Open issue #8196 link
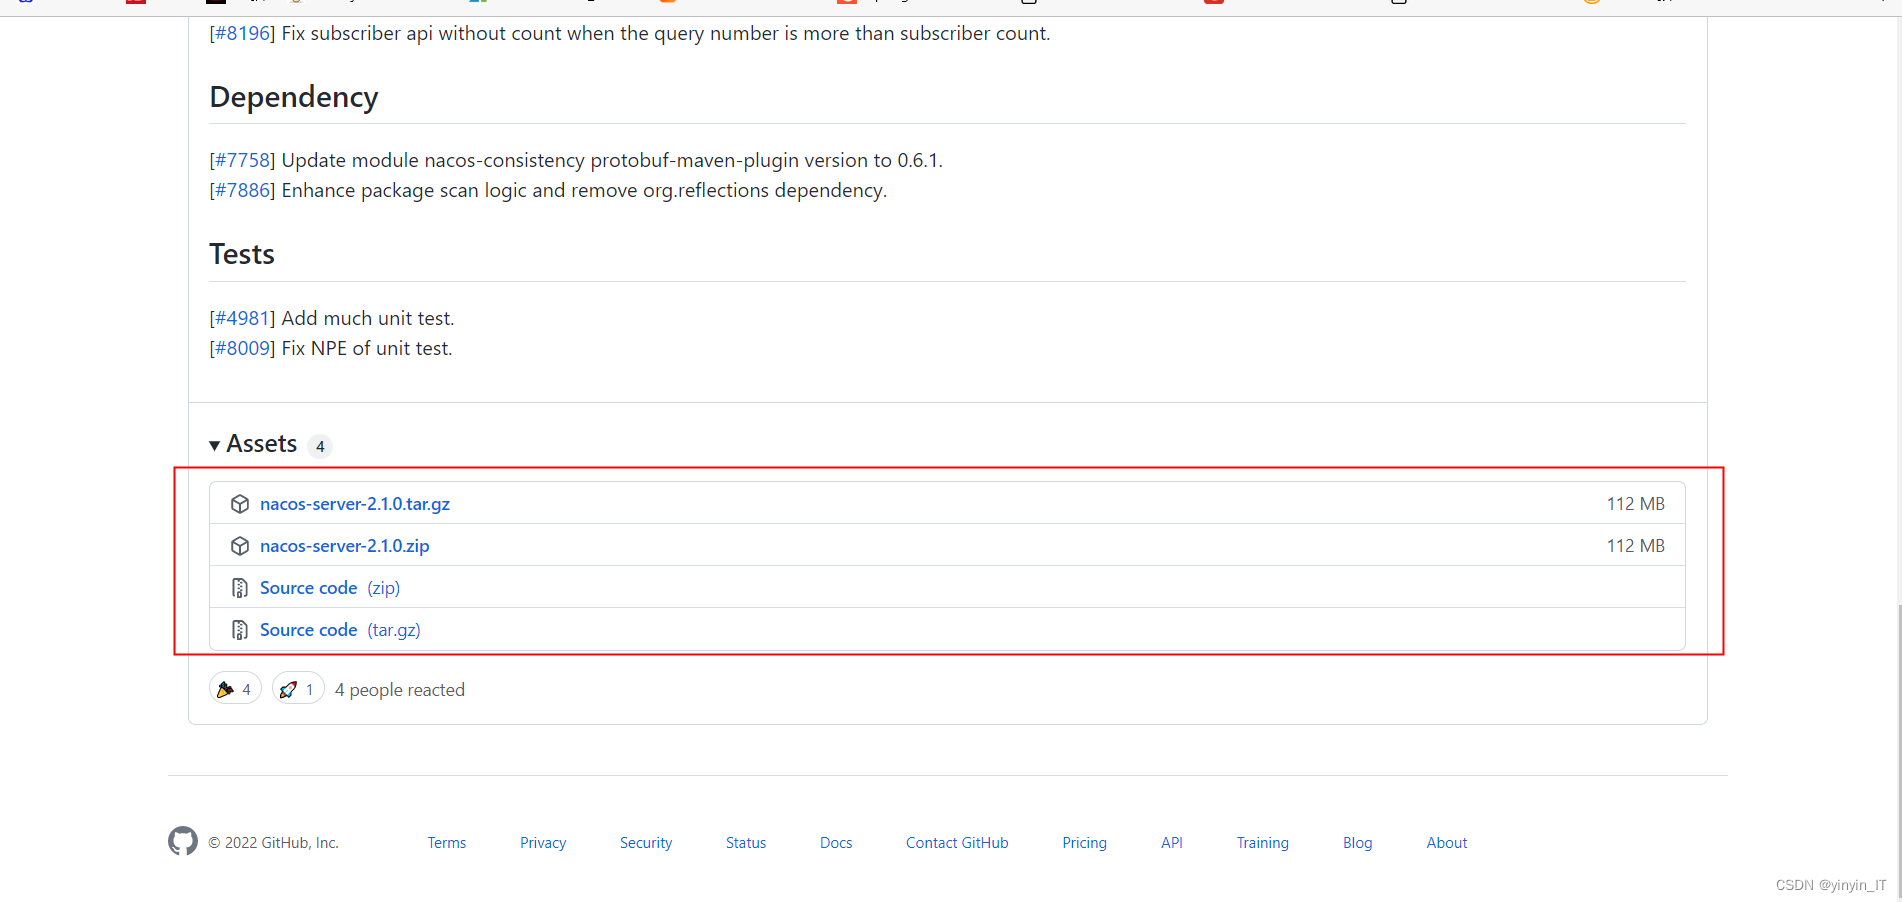The height and width of the screenshot is (902, 1902). 243,33
